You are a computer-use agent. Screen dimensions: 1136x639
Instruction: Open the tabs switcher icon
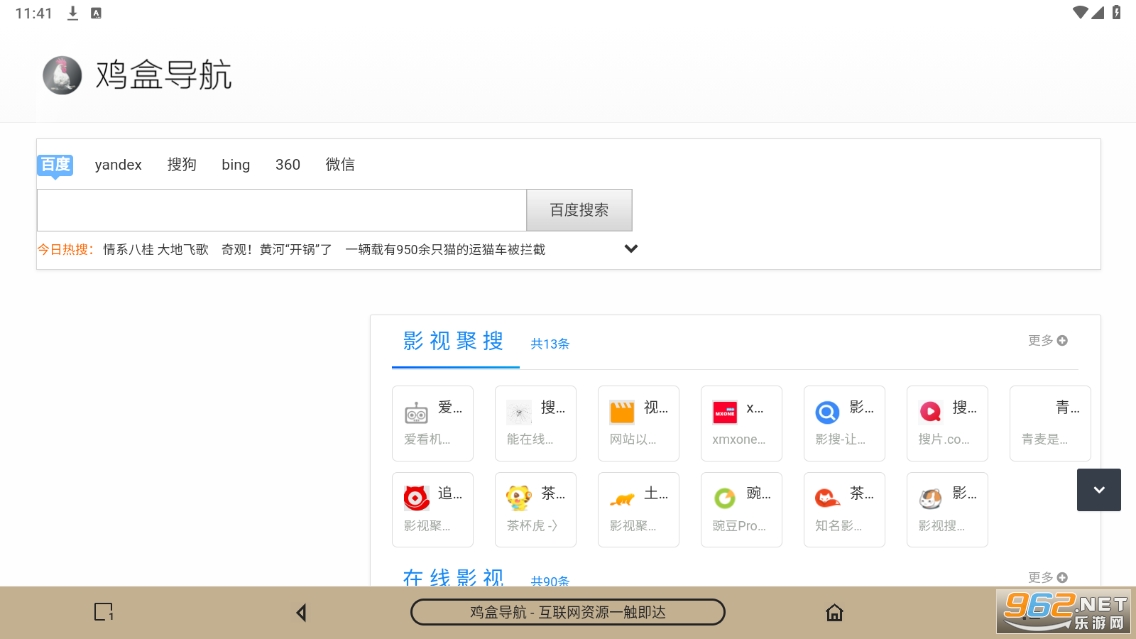pos(103,612)
